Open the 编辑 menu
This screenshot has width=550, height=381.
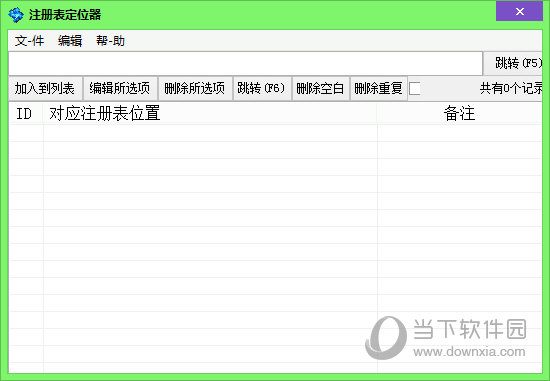pyautogui.click(x=70, y=41)
